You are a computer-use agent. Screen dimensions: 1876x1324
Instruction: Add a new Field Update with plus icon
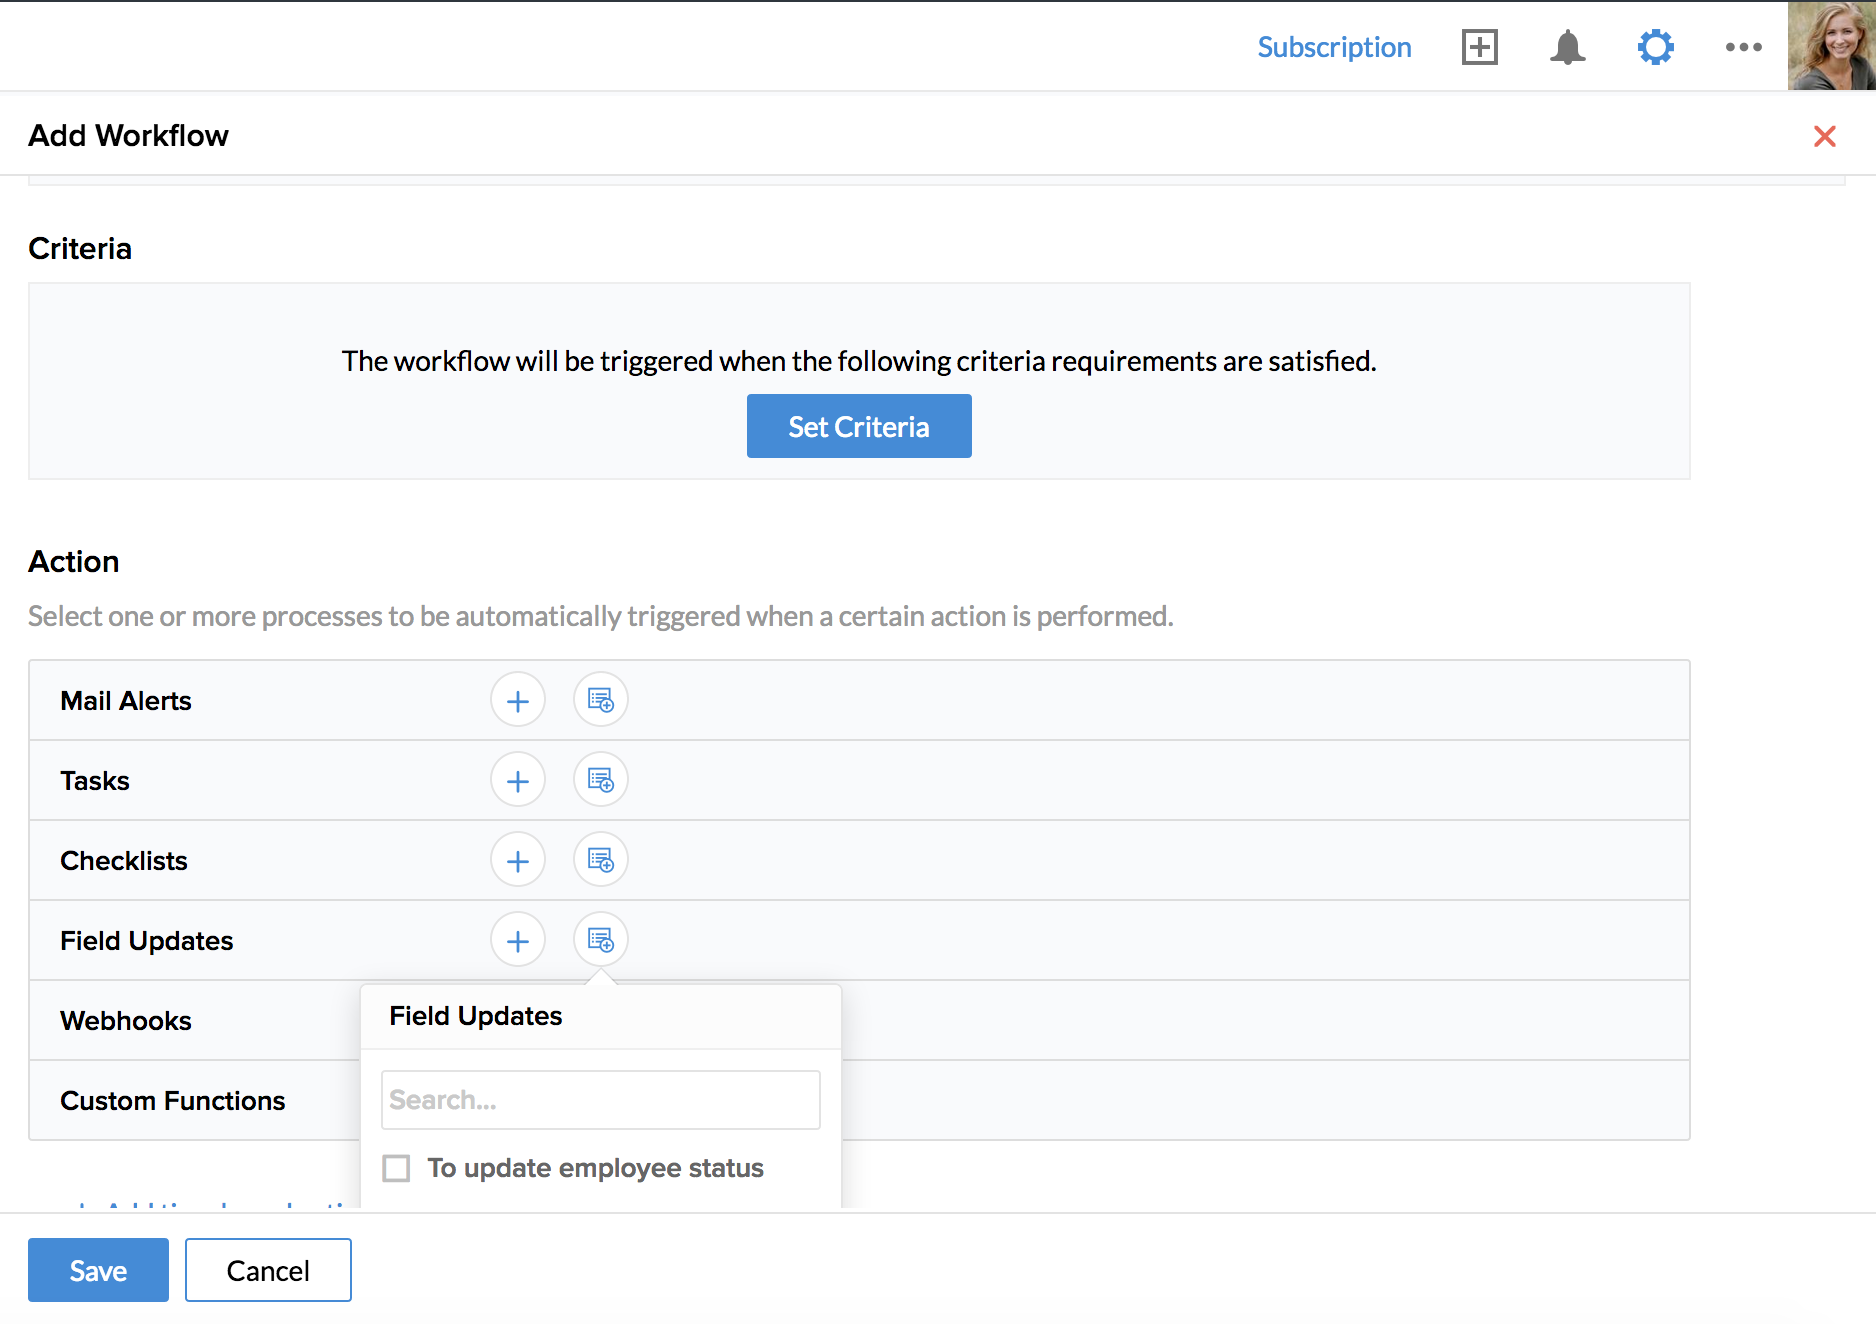[x=517, y=941]
